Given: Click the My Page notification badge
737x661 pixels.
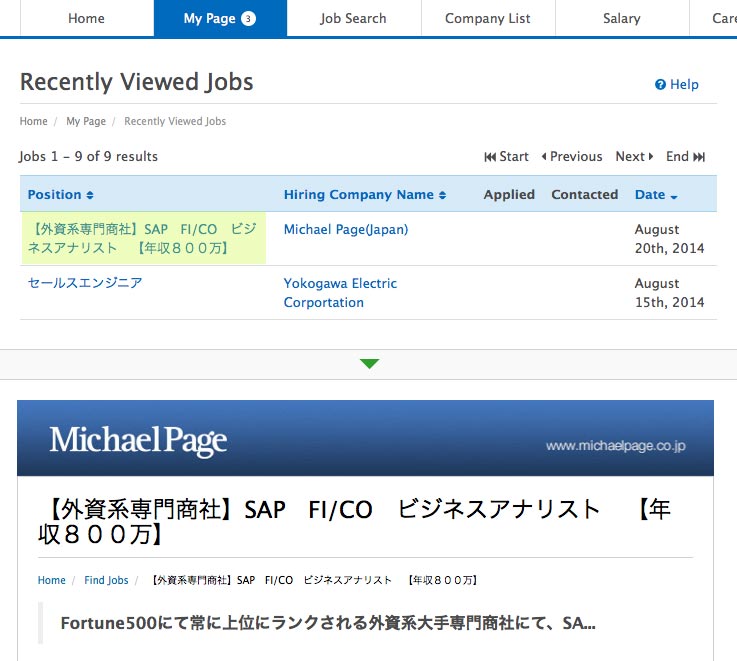Looking at the screenshot, I should coord(248,18).
